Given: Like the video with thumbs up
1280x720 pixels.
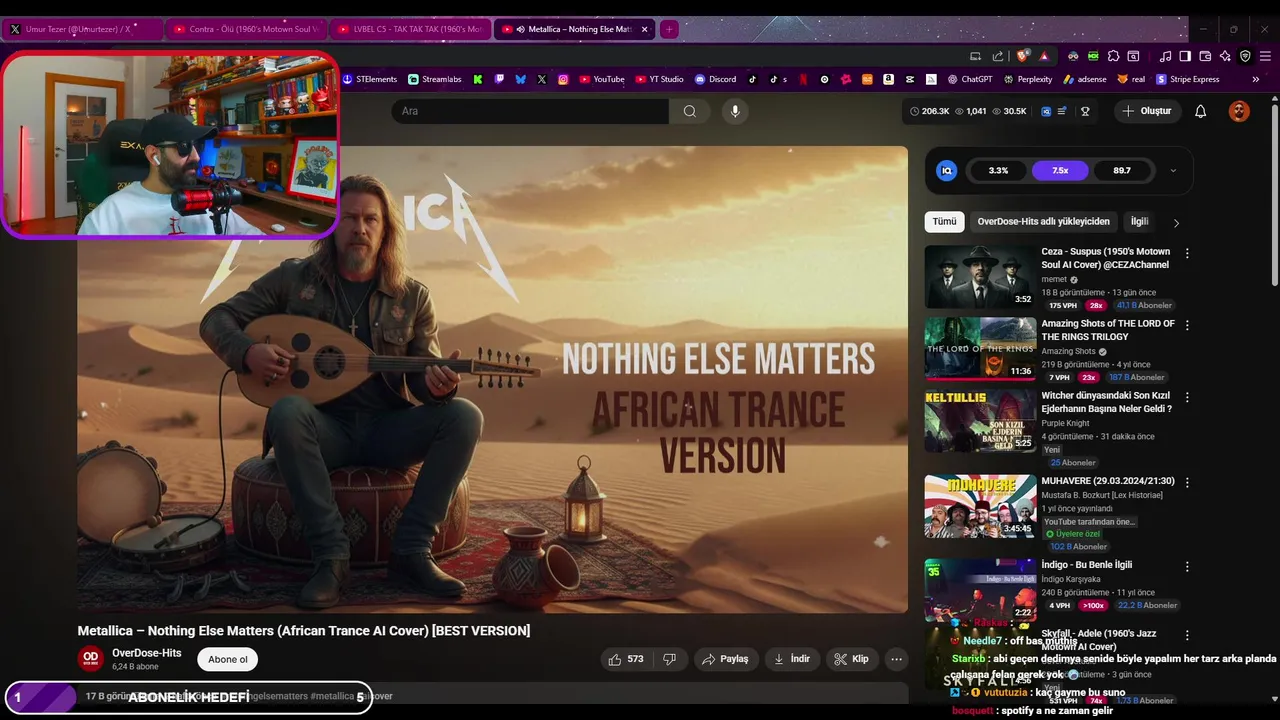Looking at the screenshot, I should click(626, 659).
